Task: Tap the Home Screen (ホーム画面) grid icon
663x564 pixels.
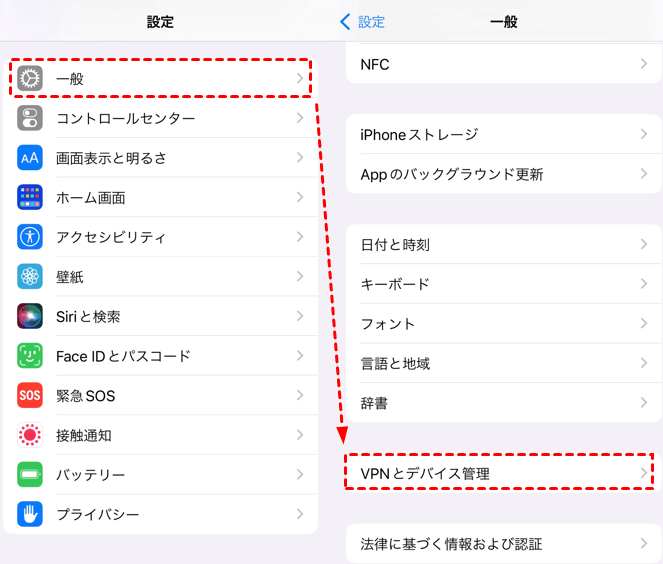Action: [30, 198]
